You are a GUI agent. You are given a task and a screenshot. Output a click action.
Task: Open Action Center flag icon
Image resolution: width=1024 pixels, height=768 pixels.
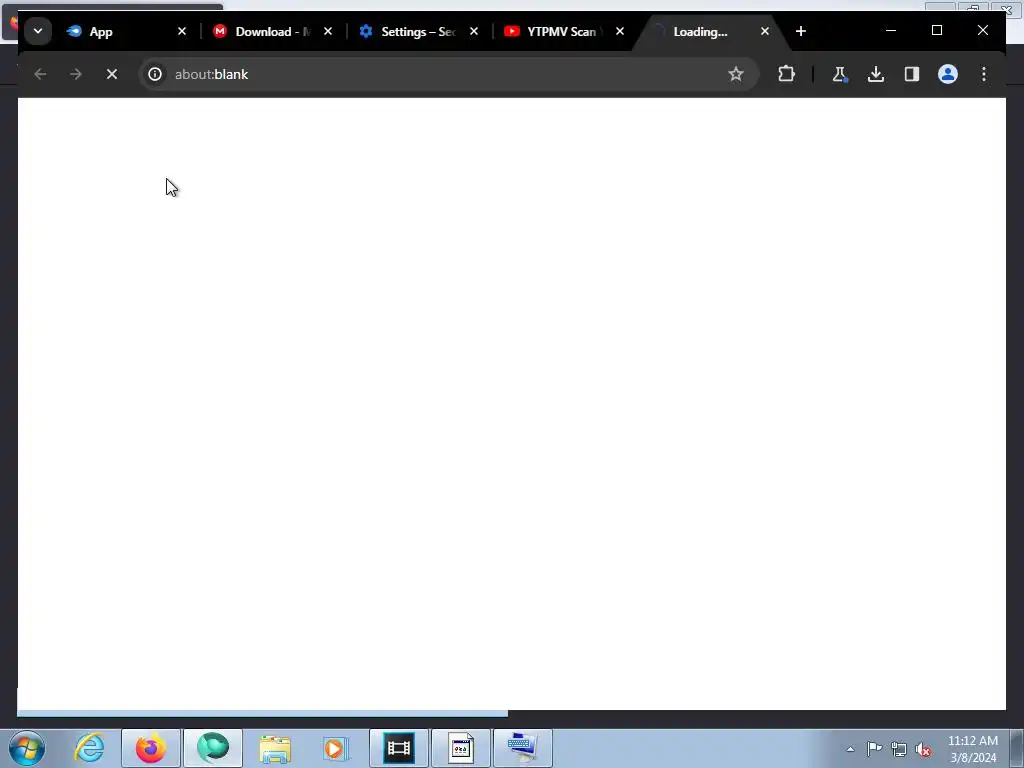[874, 749]
